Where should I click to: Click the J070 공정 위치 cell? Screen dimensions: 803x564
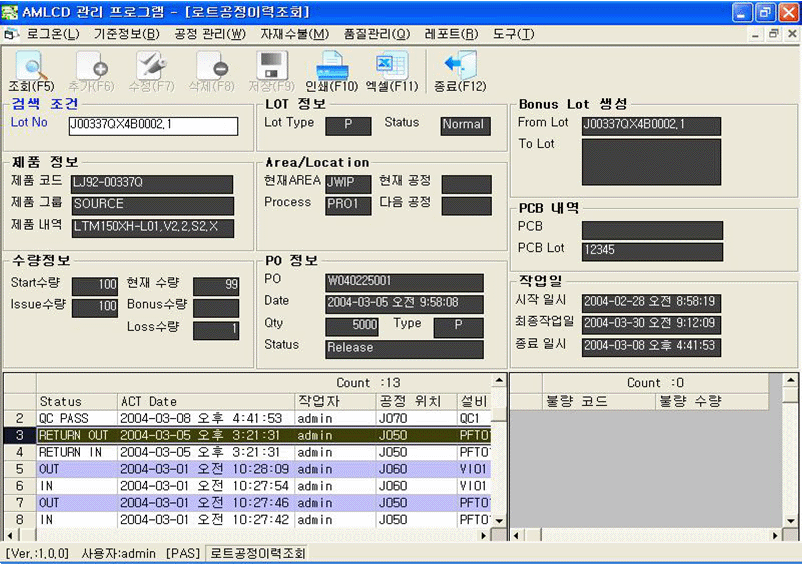[416, 419]
